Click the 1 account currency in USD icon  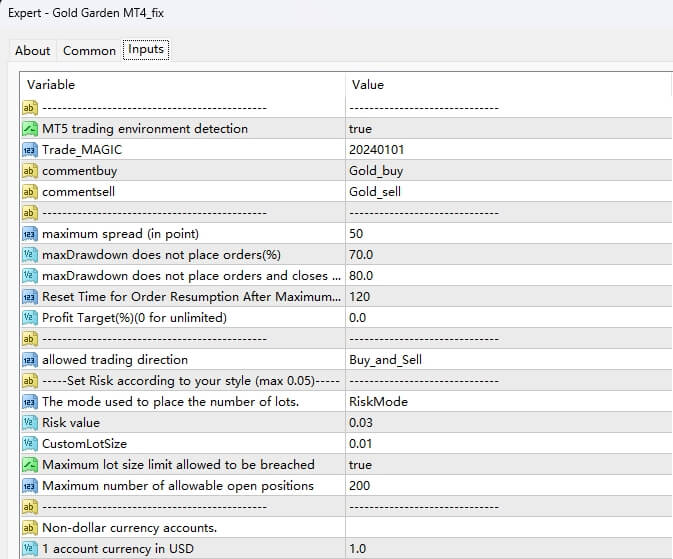coord(30,548)
